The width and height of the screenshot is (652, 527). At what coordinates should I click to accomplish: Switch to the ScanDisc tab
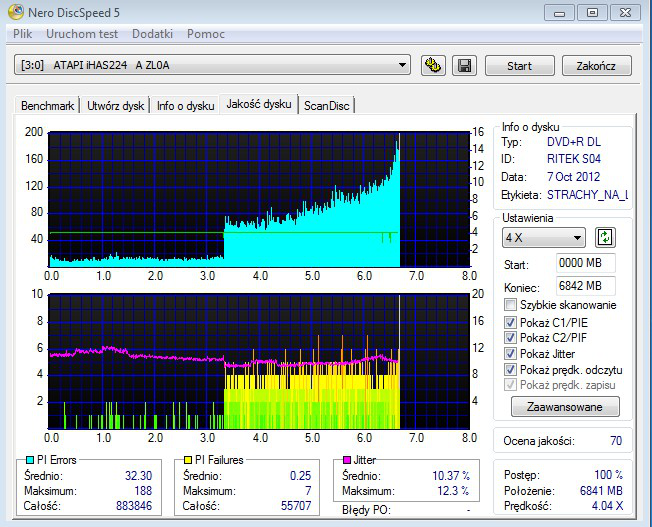pyautogui.click(x=326, y=106)
